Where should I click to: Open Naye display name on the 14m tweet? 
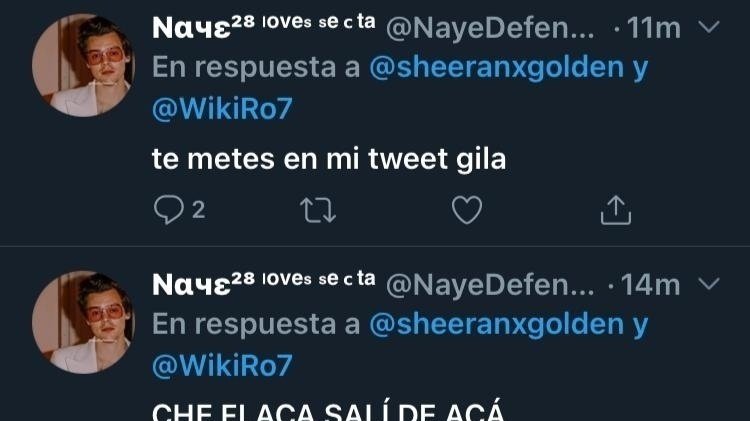coord(264,284)
